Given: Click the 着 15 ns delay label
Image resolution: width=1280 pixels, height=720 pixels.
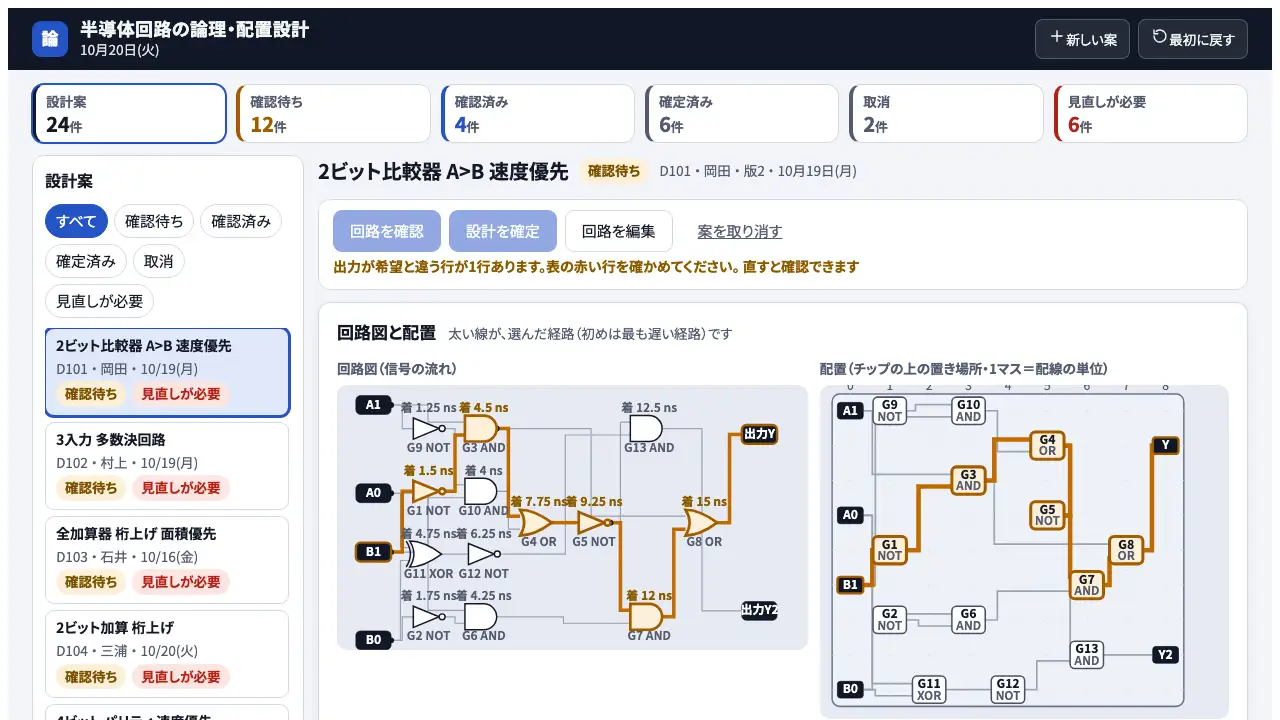Looking at the screenshot, I should click(x=704, y=502).
